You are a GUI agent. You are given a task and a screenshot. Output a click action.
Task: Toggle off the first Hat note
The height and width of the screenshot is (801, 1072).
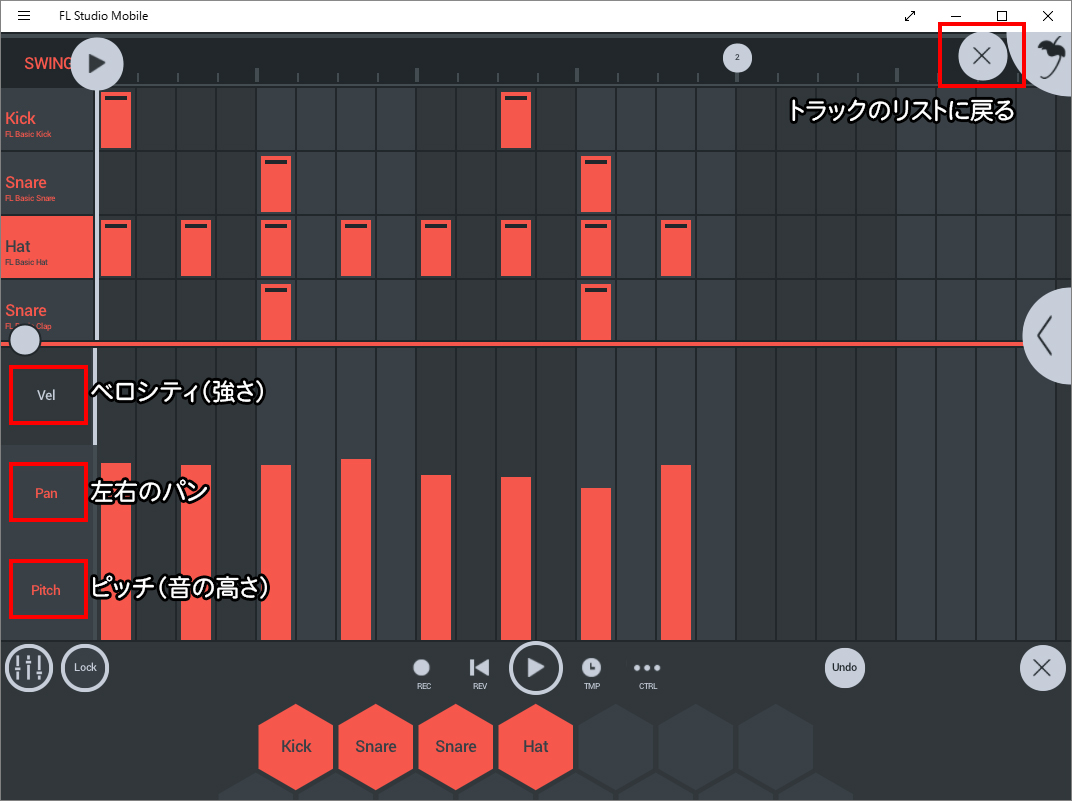(x=116, y=248)
